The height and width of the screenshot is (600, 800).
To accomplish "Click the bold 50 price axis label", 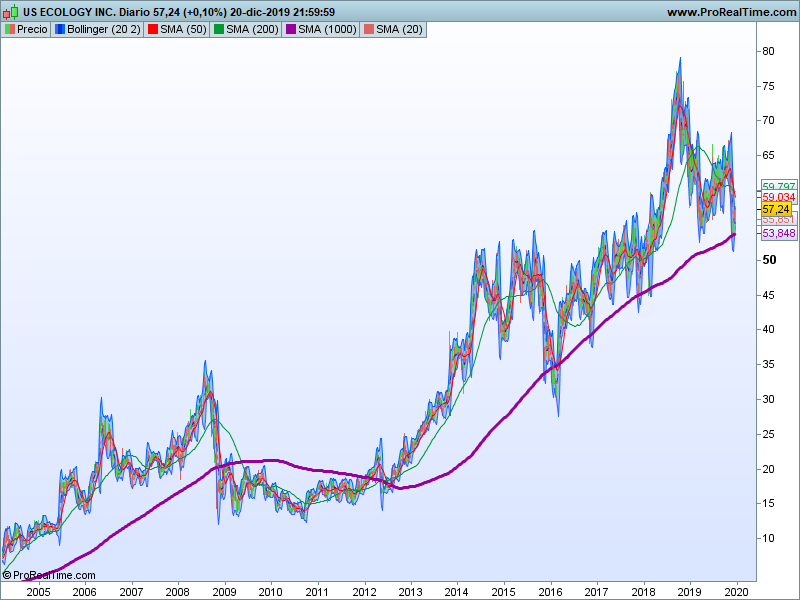I will coord(769,260).
